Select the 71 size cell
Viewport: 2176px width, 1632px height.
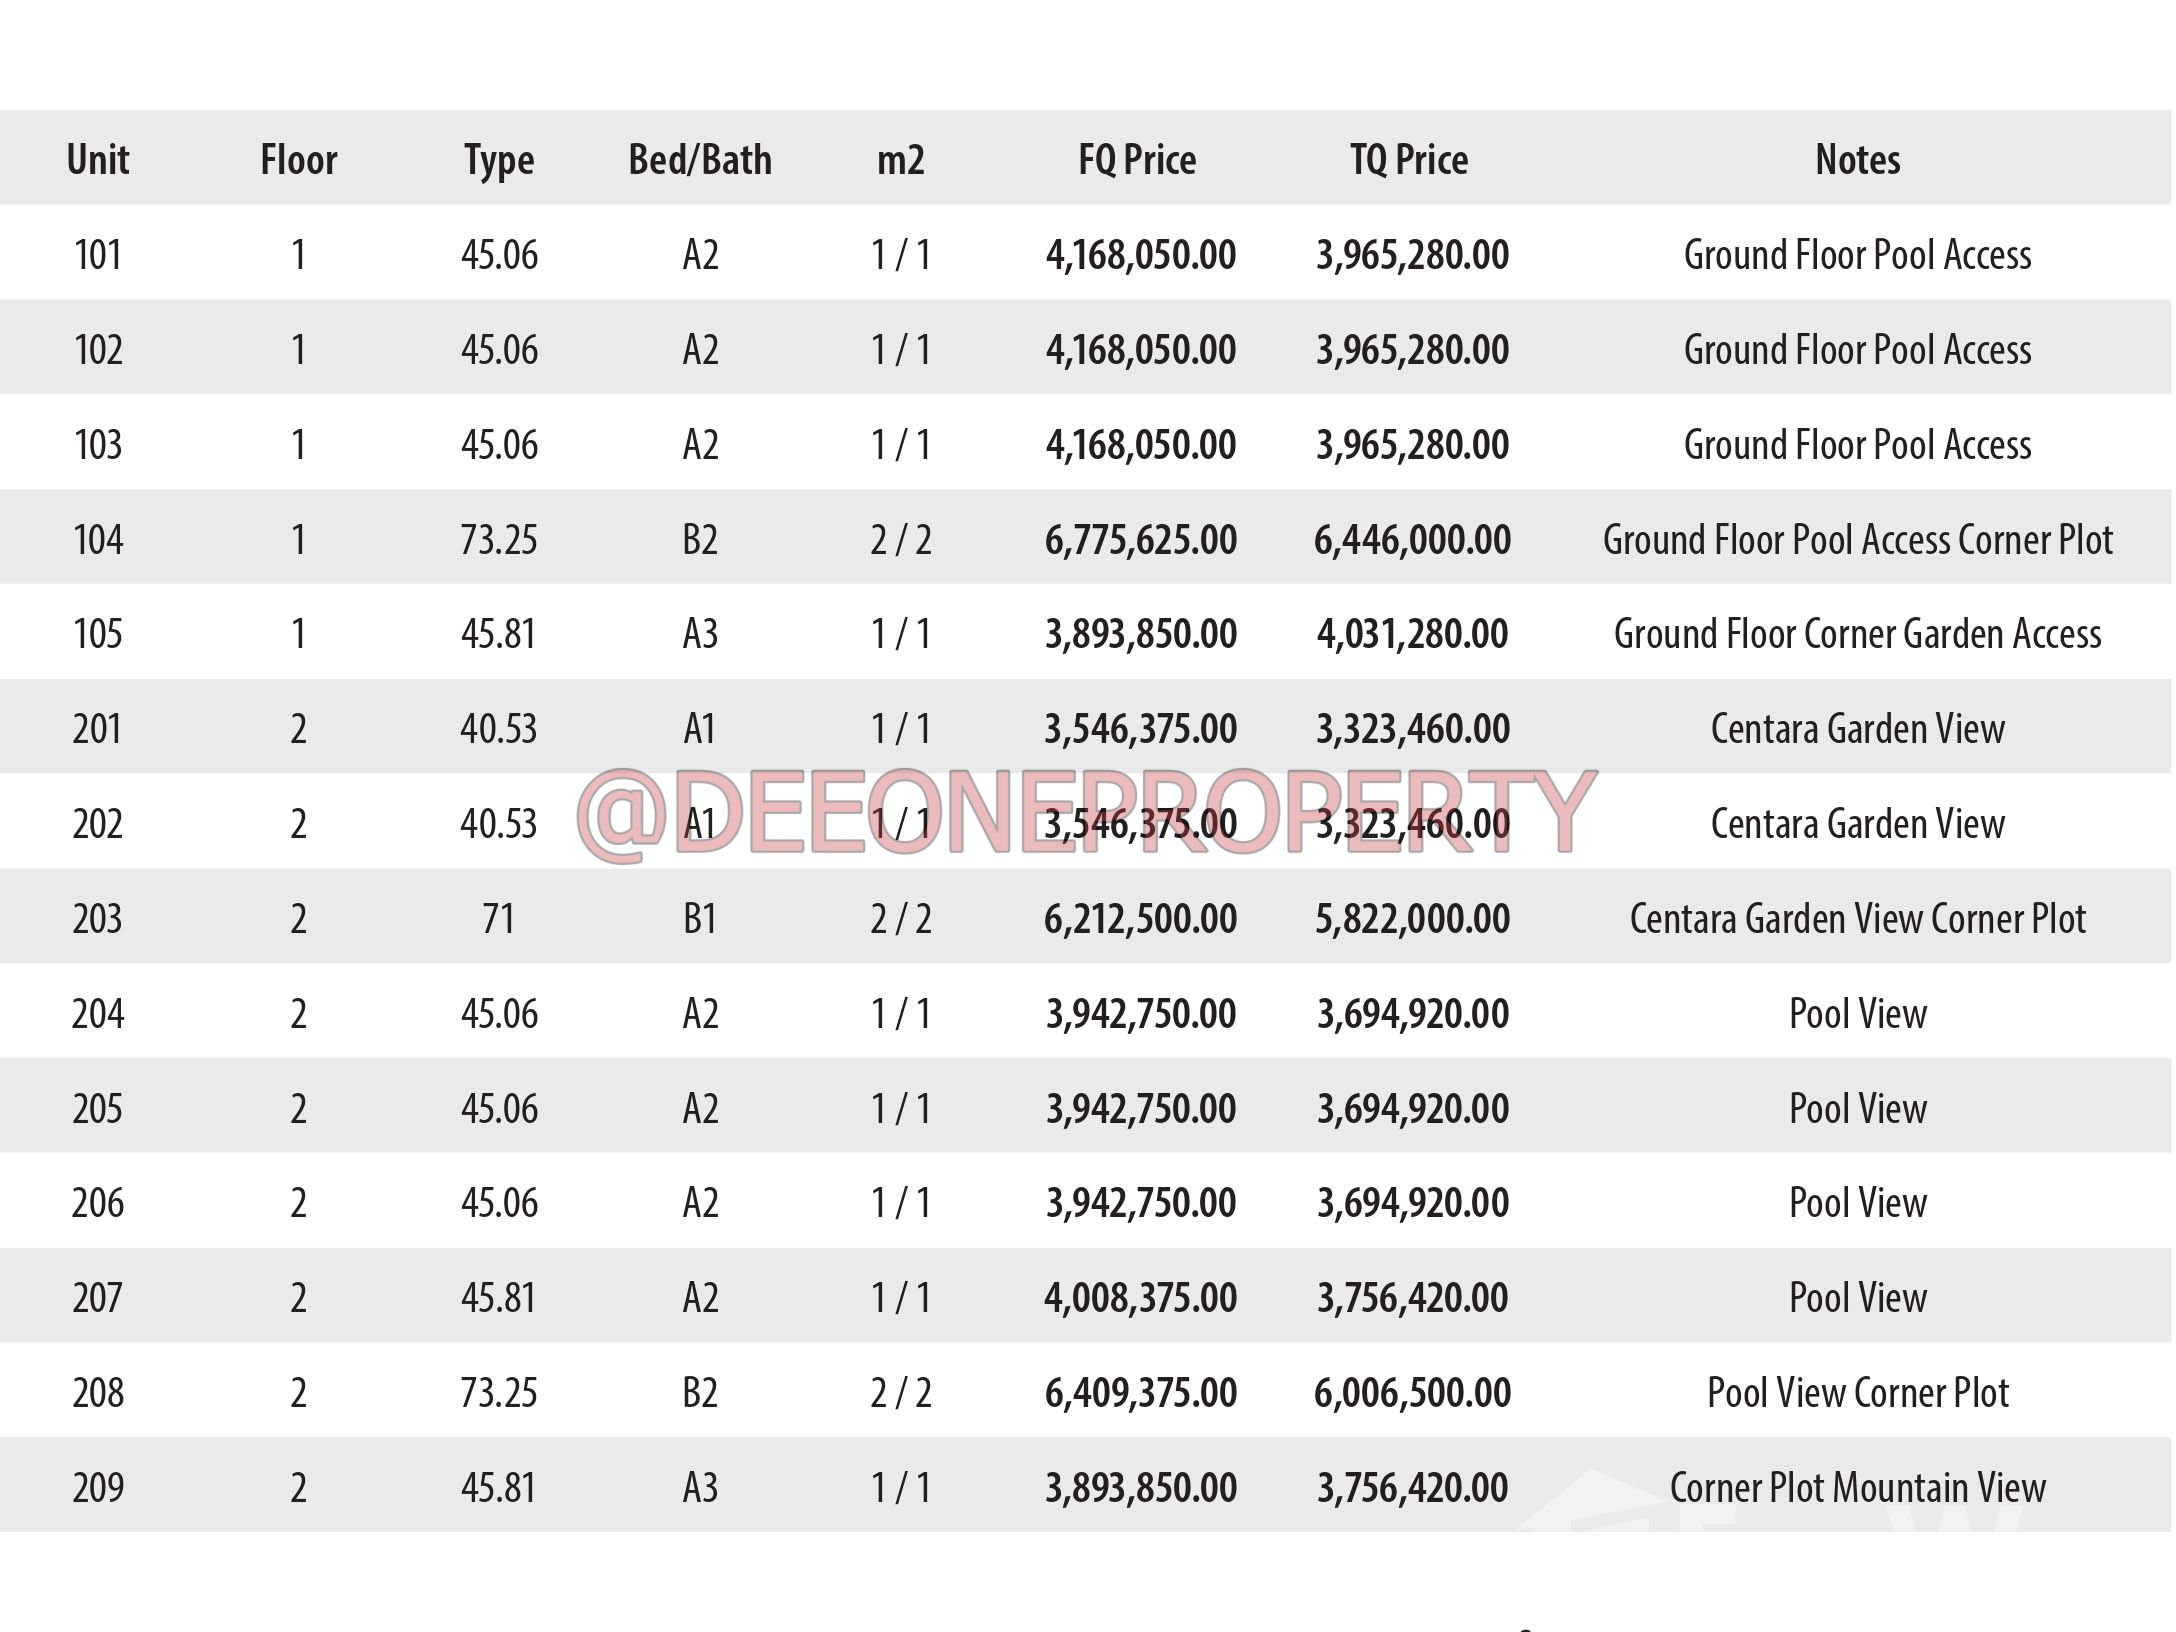[x=498, y=918]
